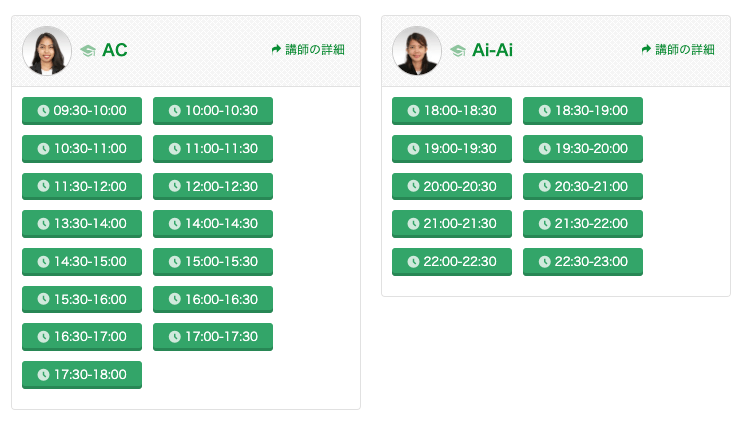
Task: Select the 13:30-14:00 lesson slot
Action: click(x=82, y=224)
